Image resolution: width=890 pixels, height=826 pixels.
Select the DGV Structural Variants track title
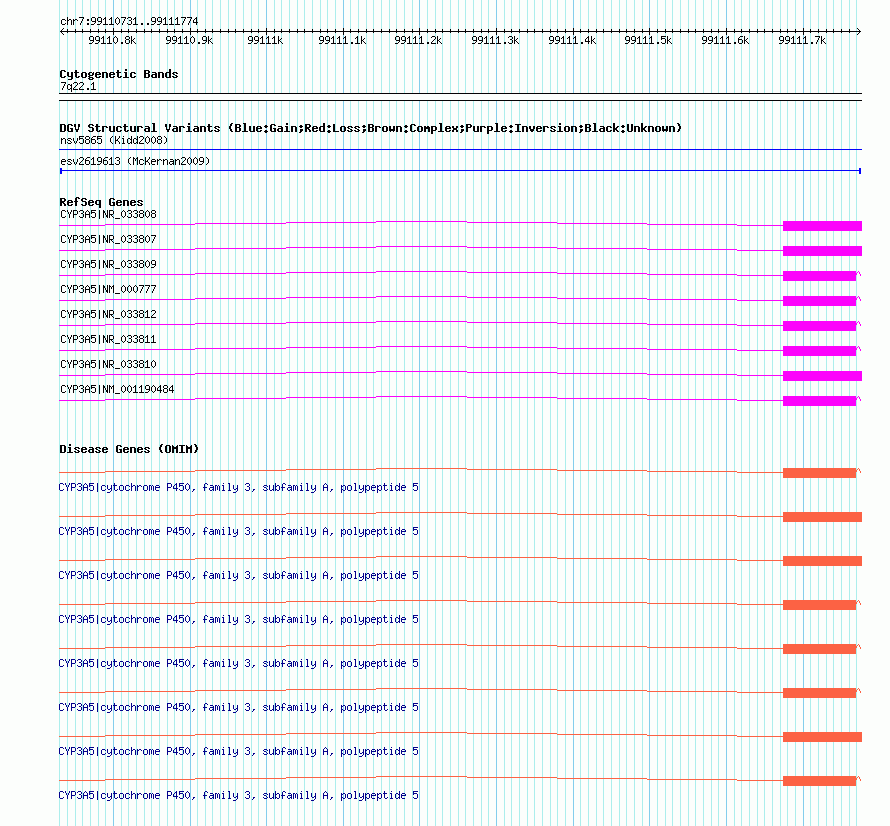coord(370,128)
